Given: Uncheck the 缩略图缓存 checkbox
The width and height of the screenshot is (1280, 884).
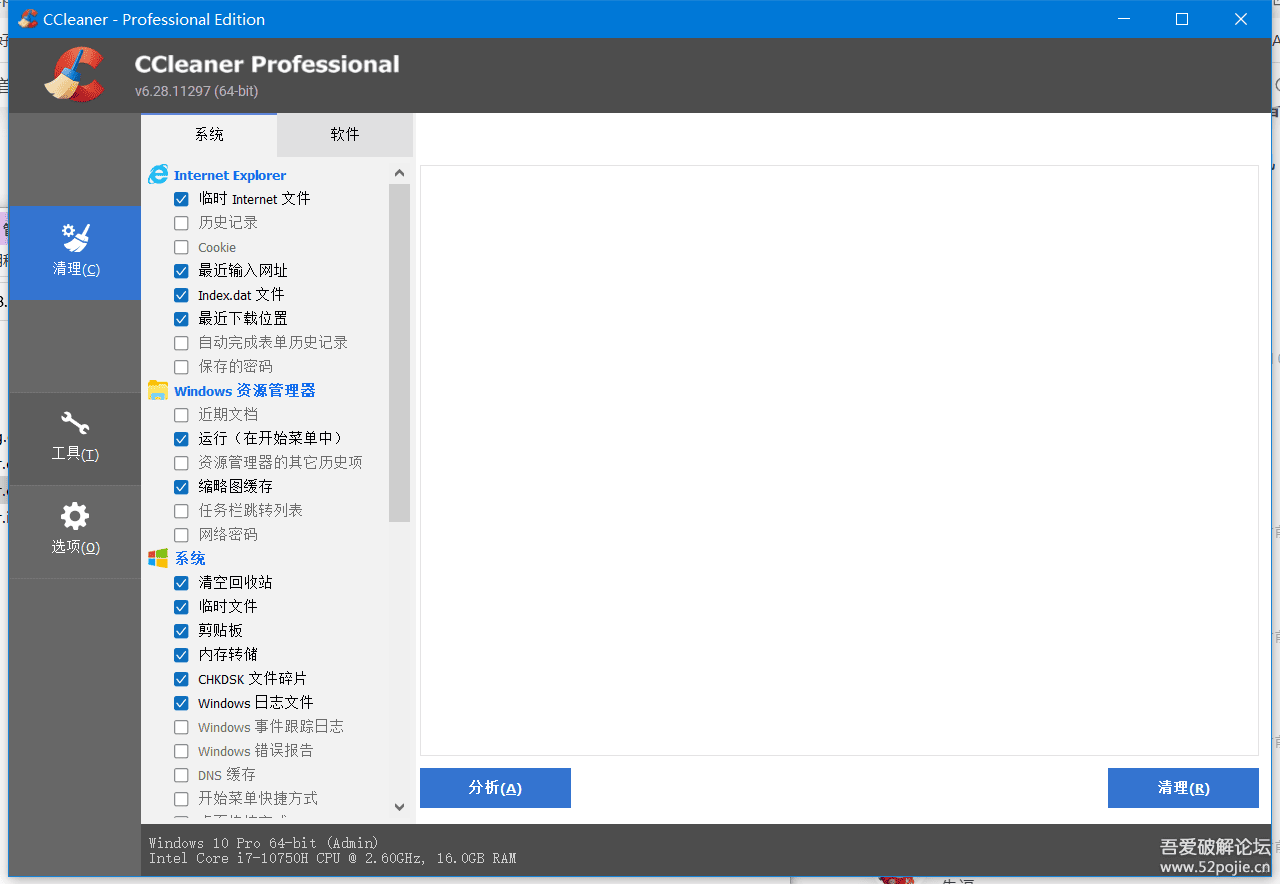Looking at the screenshot, I should [181, 487].
